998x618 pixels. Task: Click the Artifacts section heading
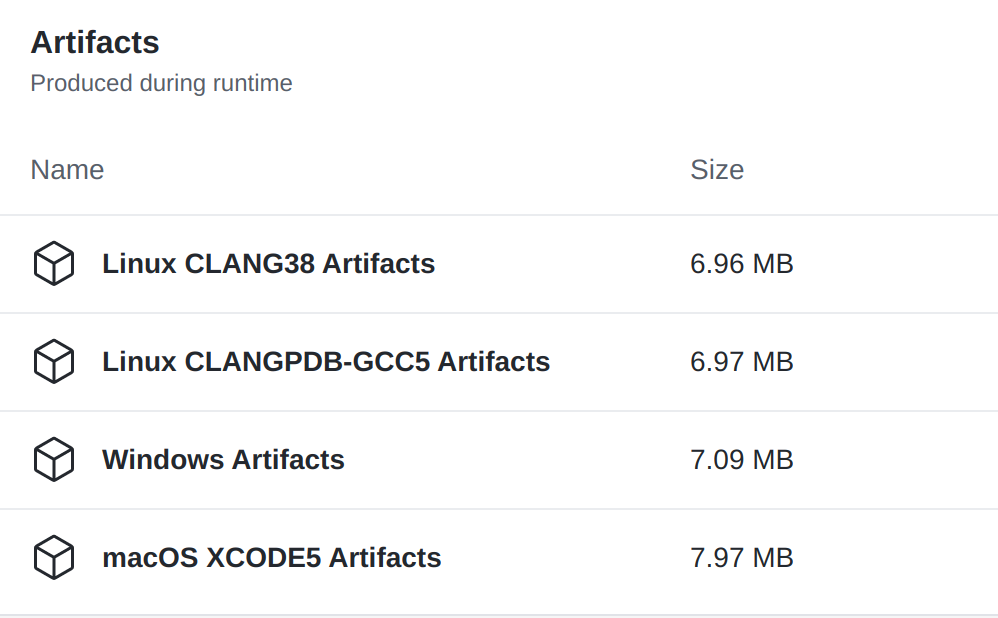(x=95, y=43)
